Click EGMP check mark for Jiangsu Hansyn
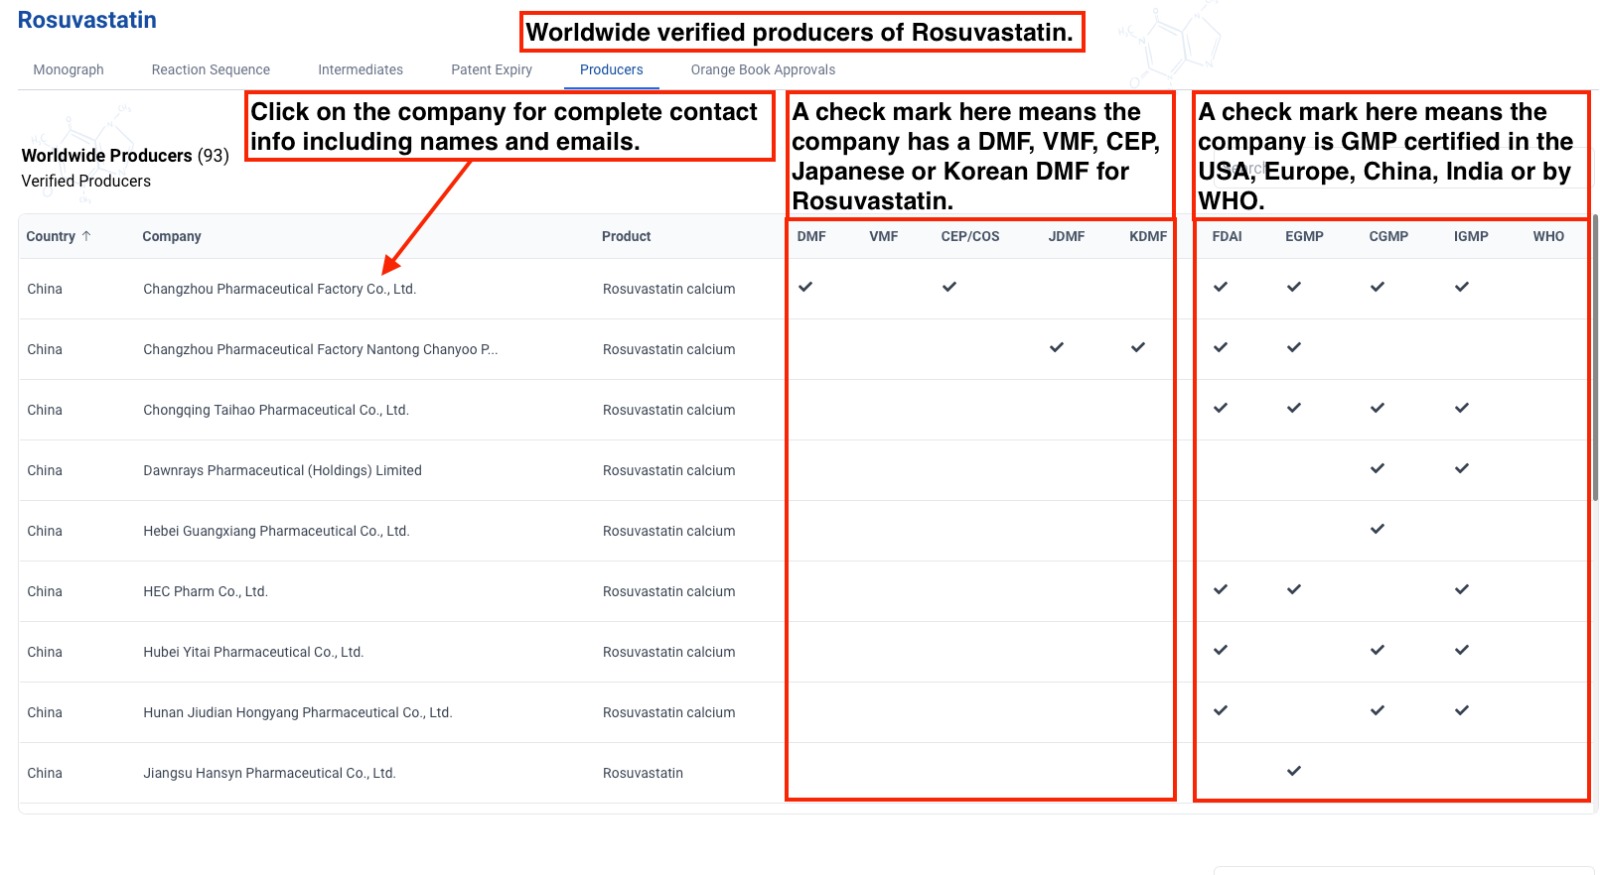 pyautogui.click(x=1294, y=771)
